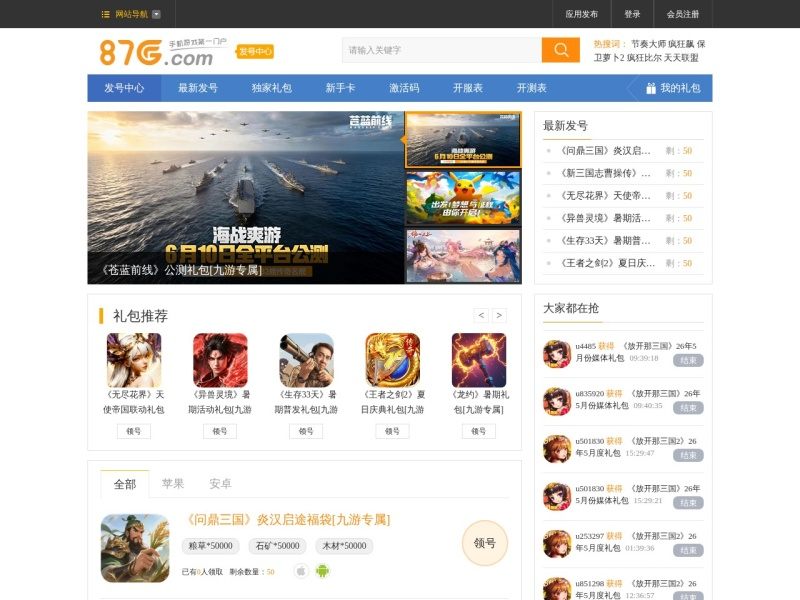800x600 pixels.
Task: Open the 独家礼包 nav item
Action: (271, 88)
